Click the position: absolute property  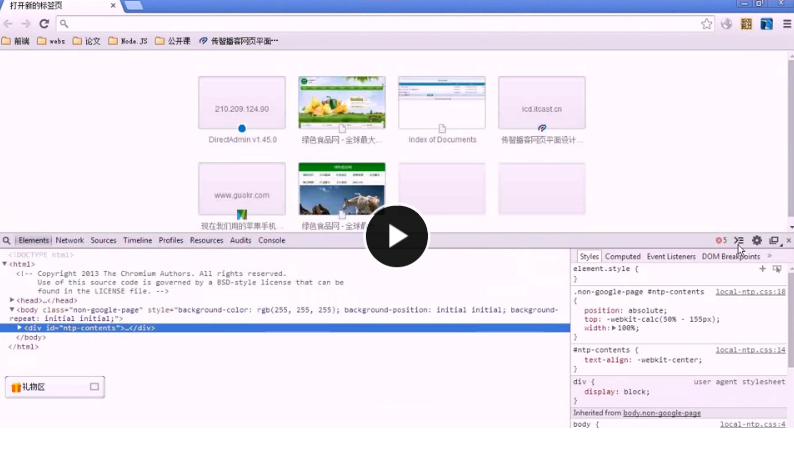[625, 310]
